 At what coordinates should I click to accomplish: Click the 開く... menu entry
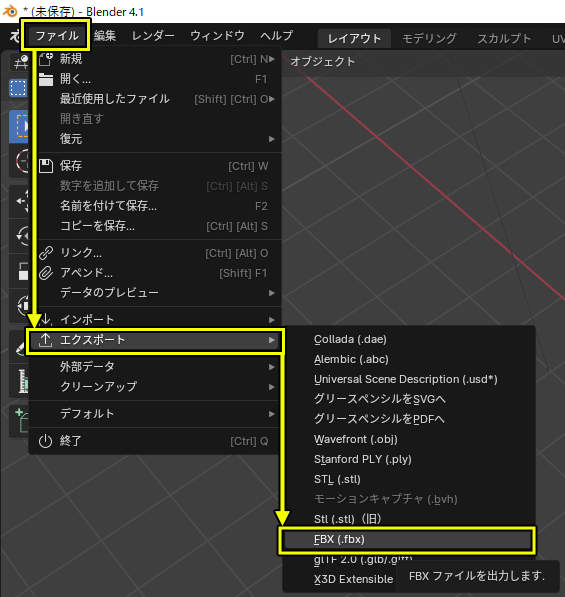[x=156, y=79]
